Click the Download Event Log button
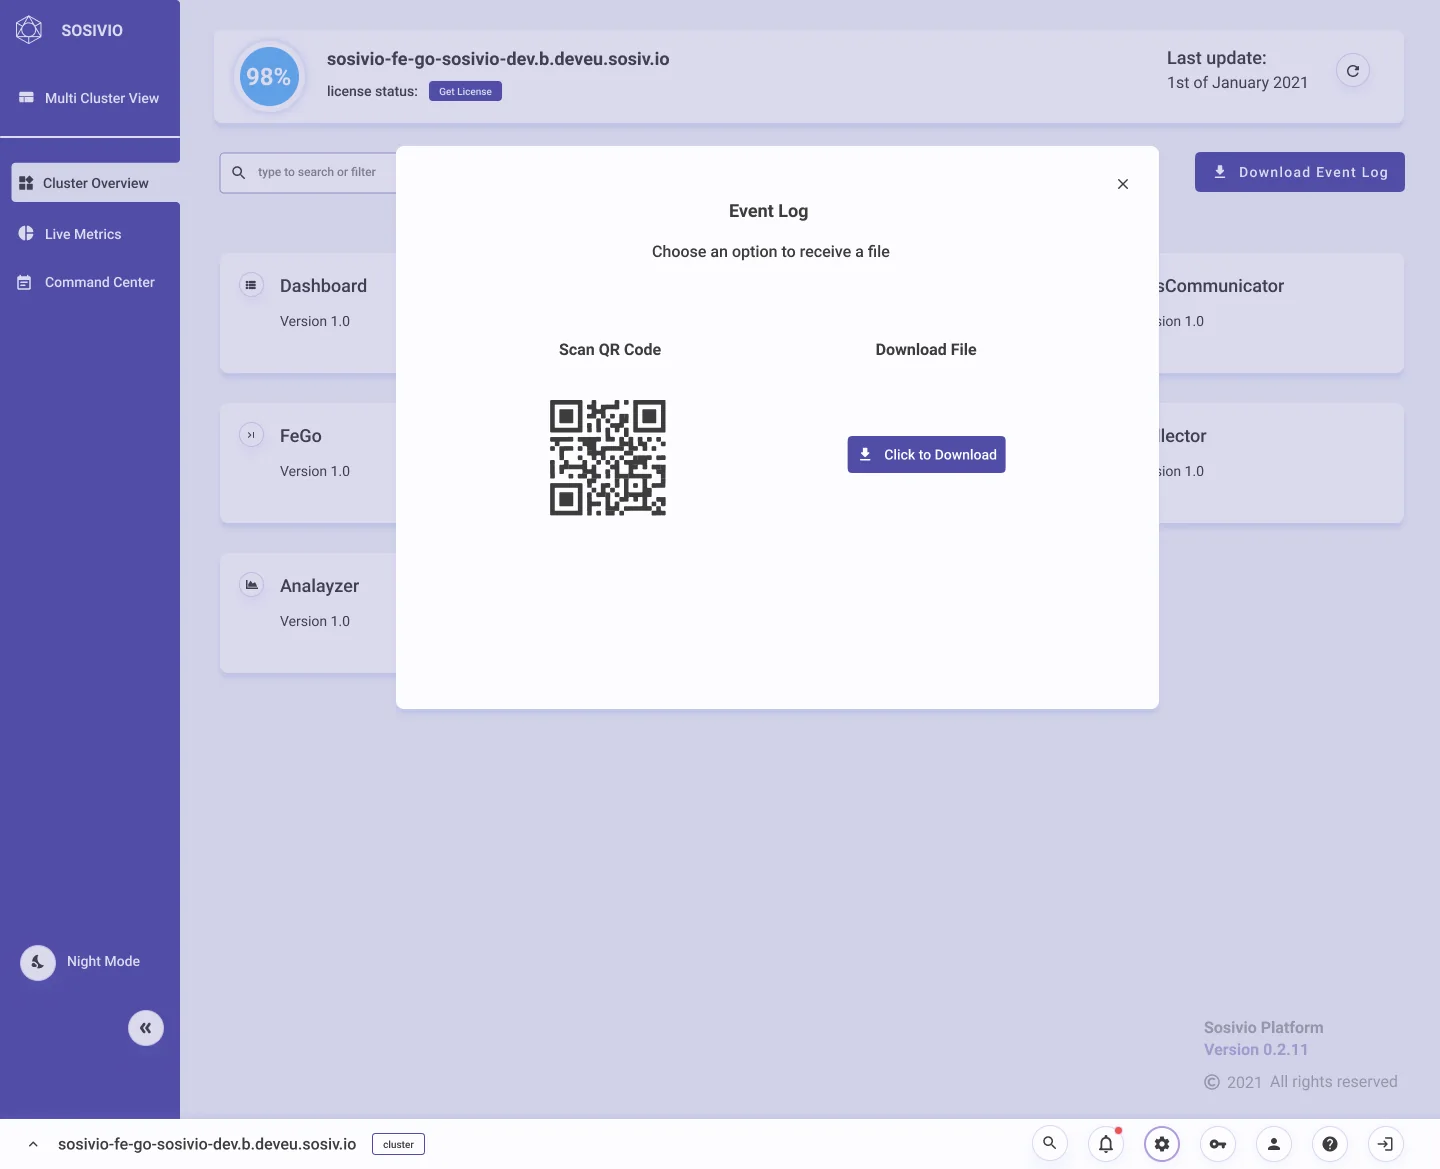The height and width of the screenshot is (1169, 1440). tap(1300, 172)
